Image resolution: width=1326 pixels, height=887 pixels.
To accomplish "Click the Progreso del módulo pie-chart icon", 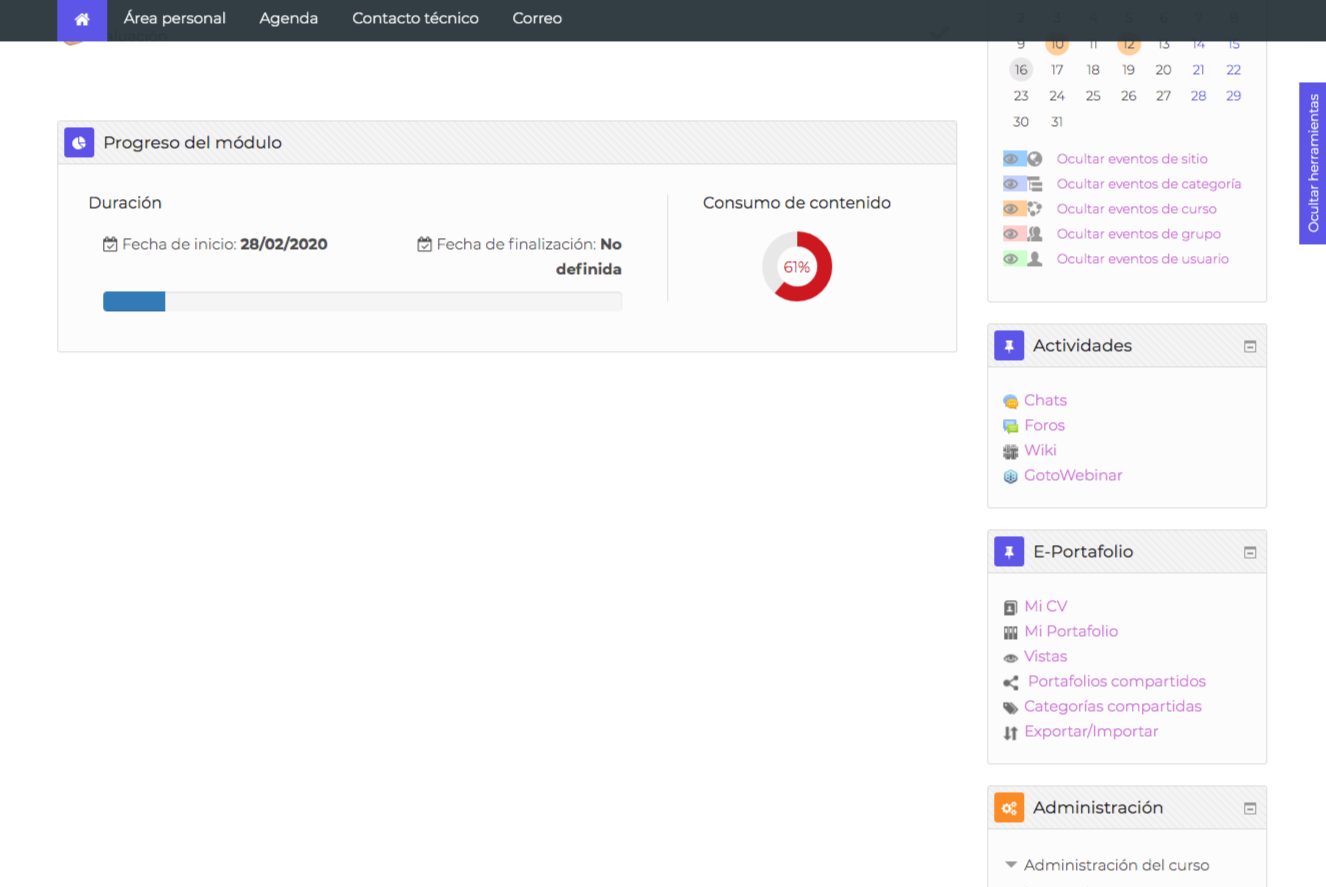I will tap(79, 143).
